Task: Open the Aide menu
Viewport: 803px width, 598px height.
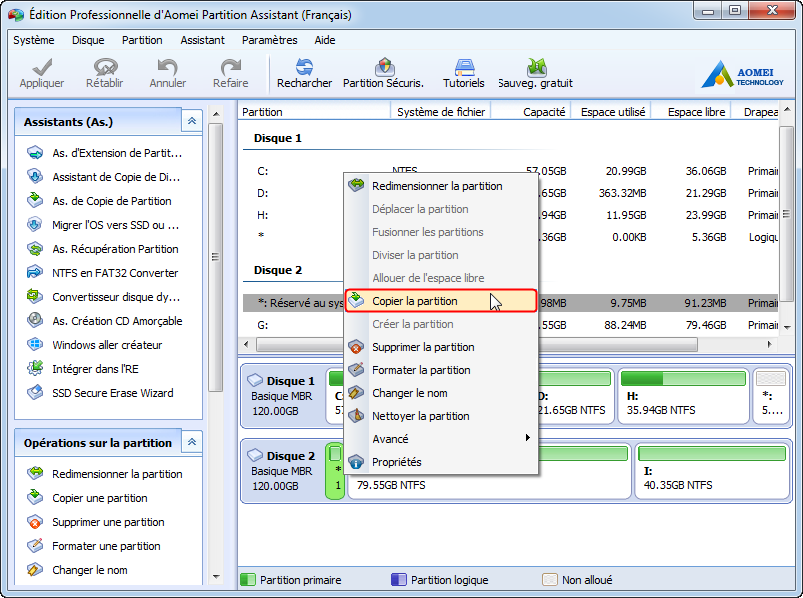Action: pyautogui.click(x=325, y=40)
